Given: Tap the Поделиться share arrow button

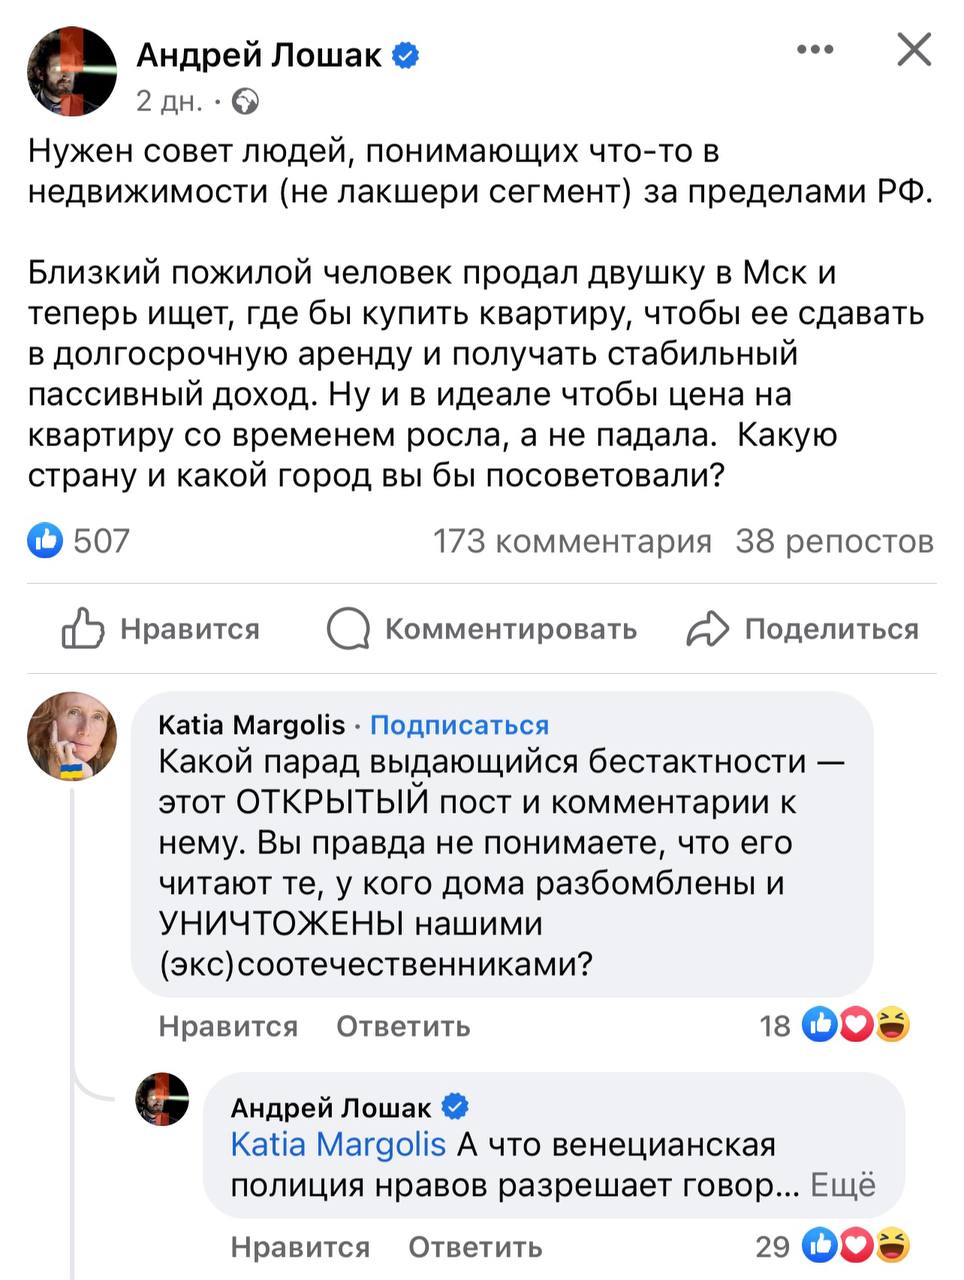Looking at the screenshot, I should click(803, 629).
